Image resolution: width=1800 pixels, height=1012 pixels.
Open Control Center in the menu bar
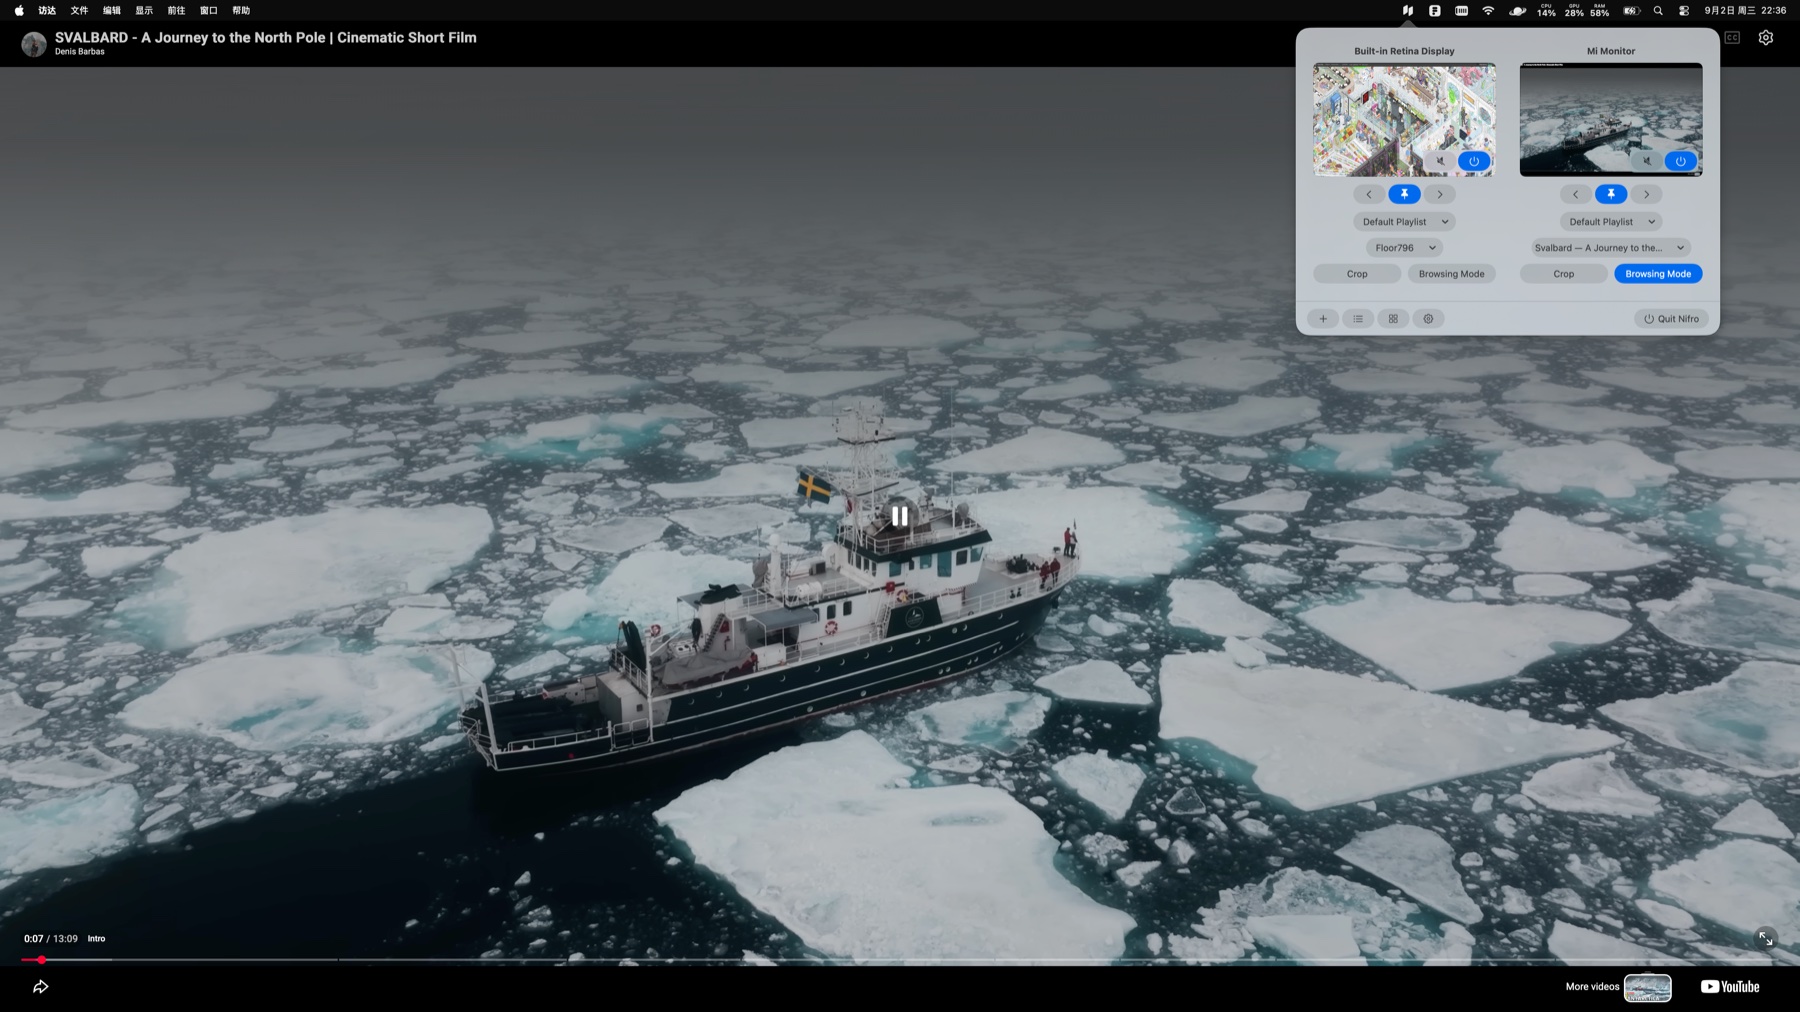(1684, 11)
